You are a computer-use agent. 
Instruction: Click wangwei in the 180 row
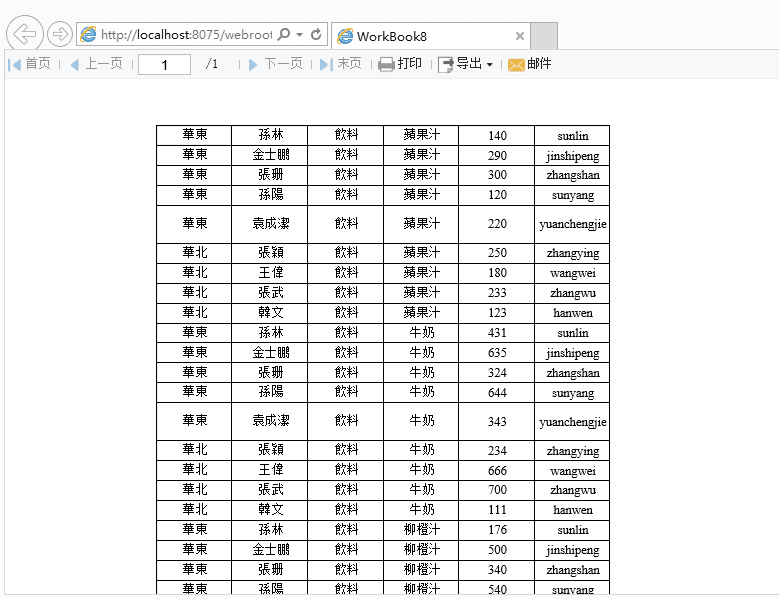[572, 273]
